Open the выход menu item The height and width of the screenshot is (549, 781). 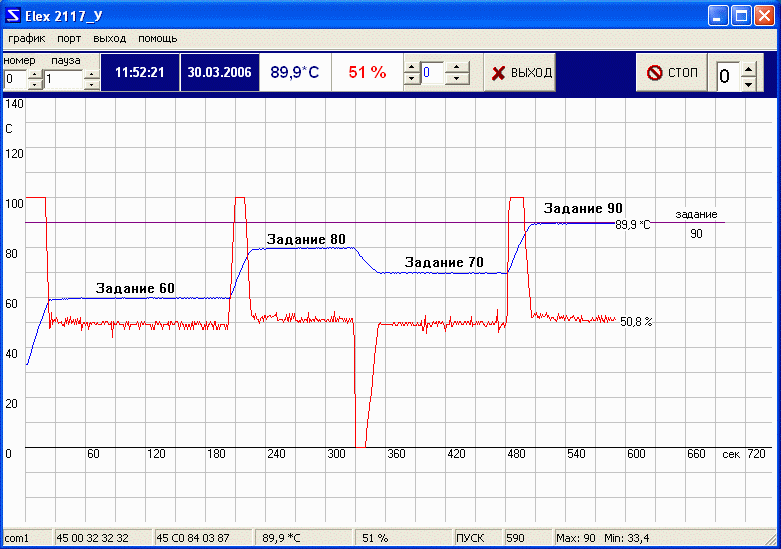(x=110, y=39)
